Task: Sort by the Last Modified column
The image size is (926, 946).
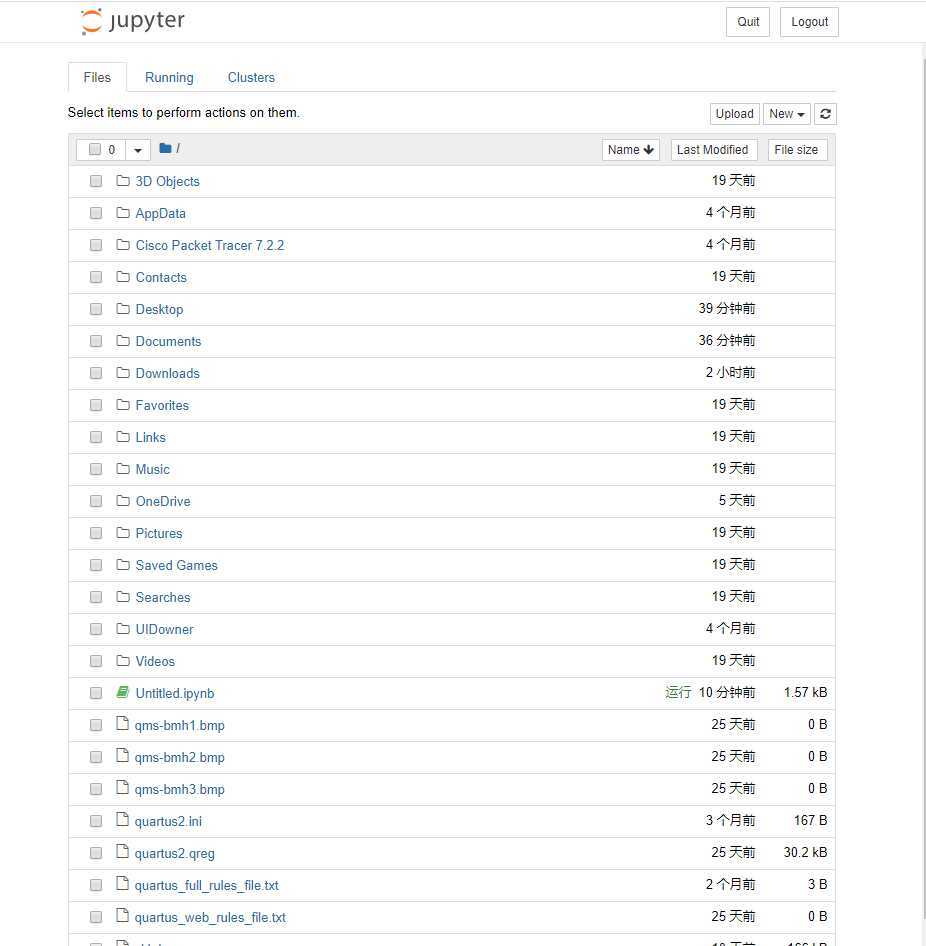Action: coord(712,150)
